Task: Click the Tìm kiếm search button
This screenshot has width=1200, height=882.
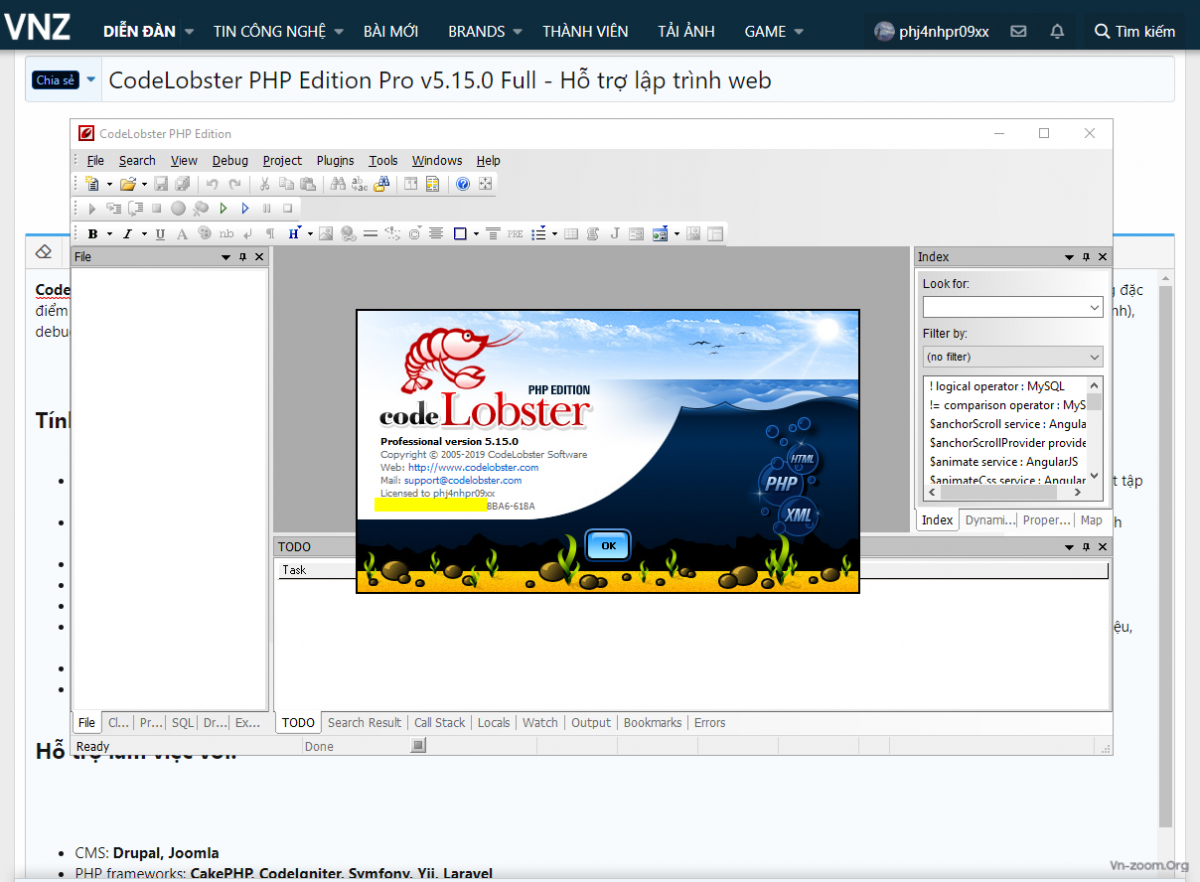Action: (1134, 31)
